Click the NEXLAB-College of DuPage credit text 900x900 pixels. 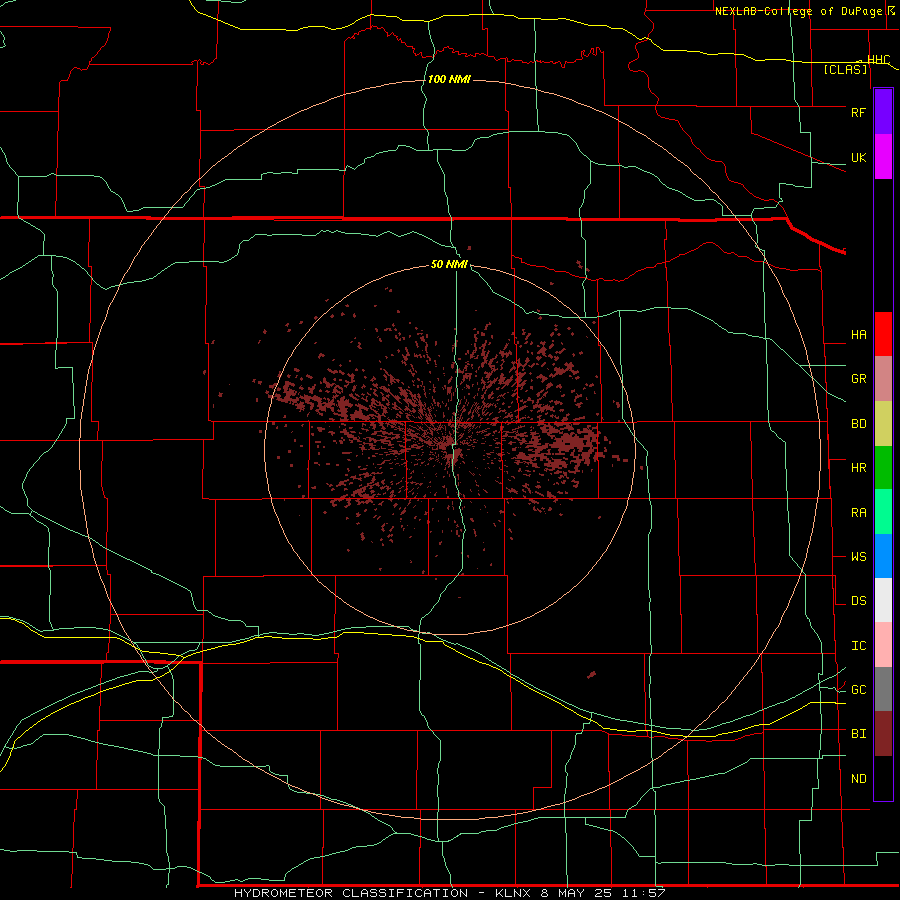point(798,11)
